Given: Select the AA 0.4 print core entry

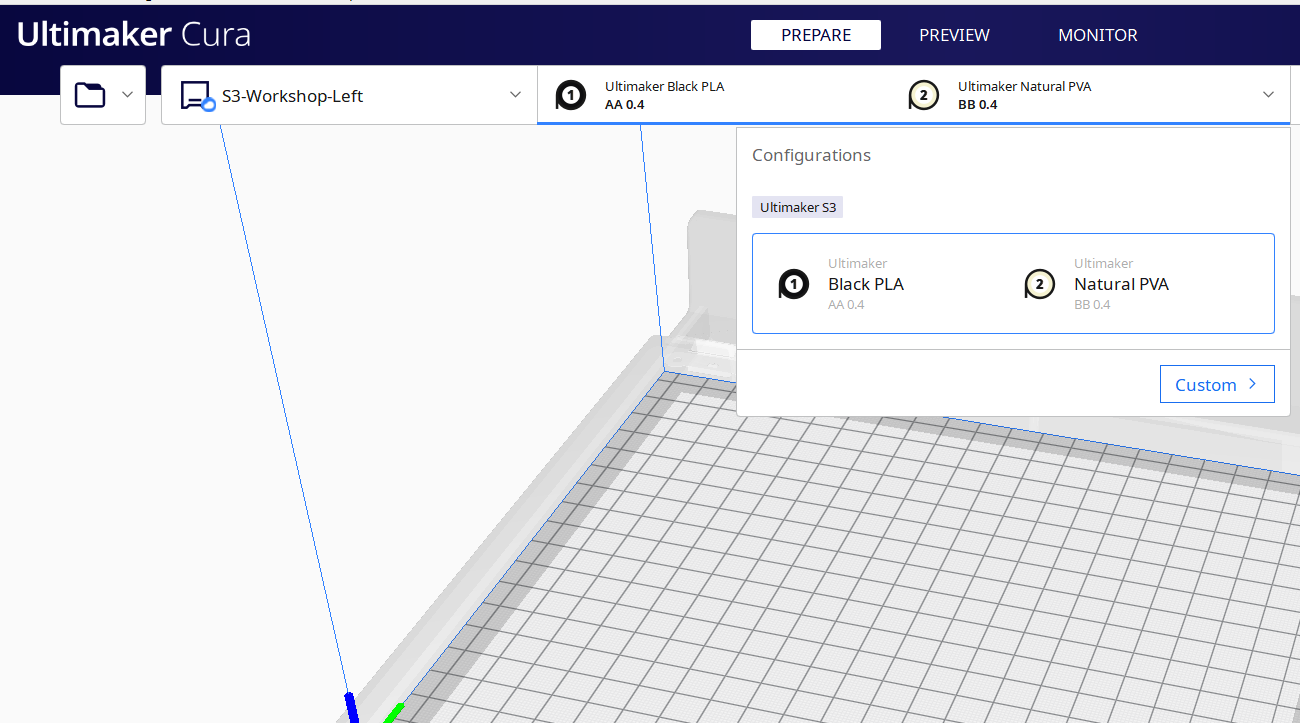Looking at the screenshot, I should click(x=846, y=304).
